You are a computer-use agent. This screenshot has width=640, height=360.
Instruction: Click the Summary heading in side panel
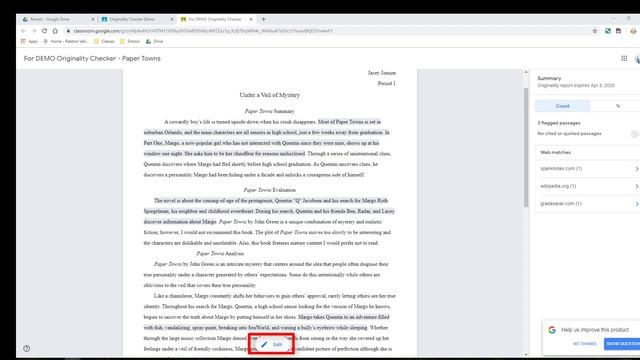pyautogui.click(x=549, y=78)
